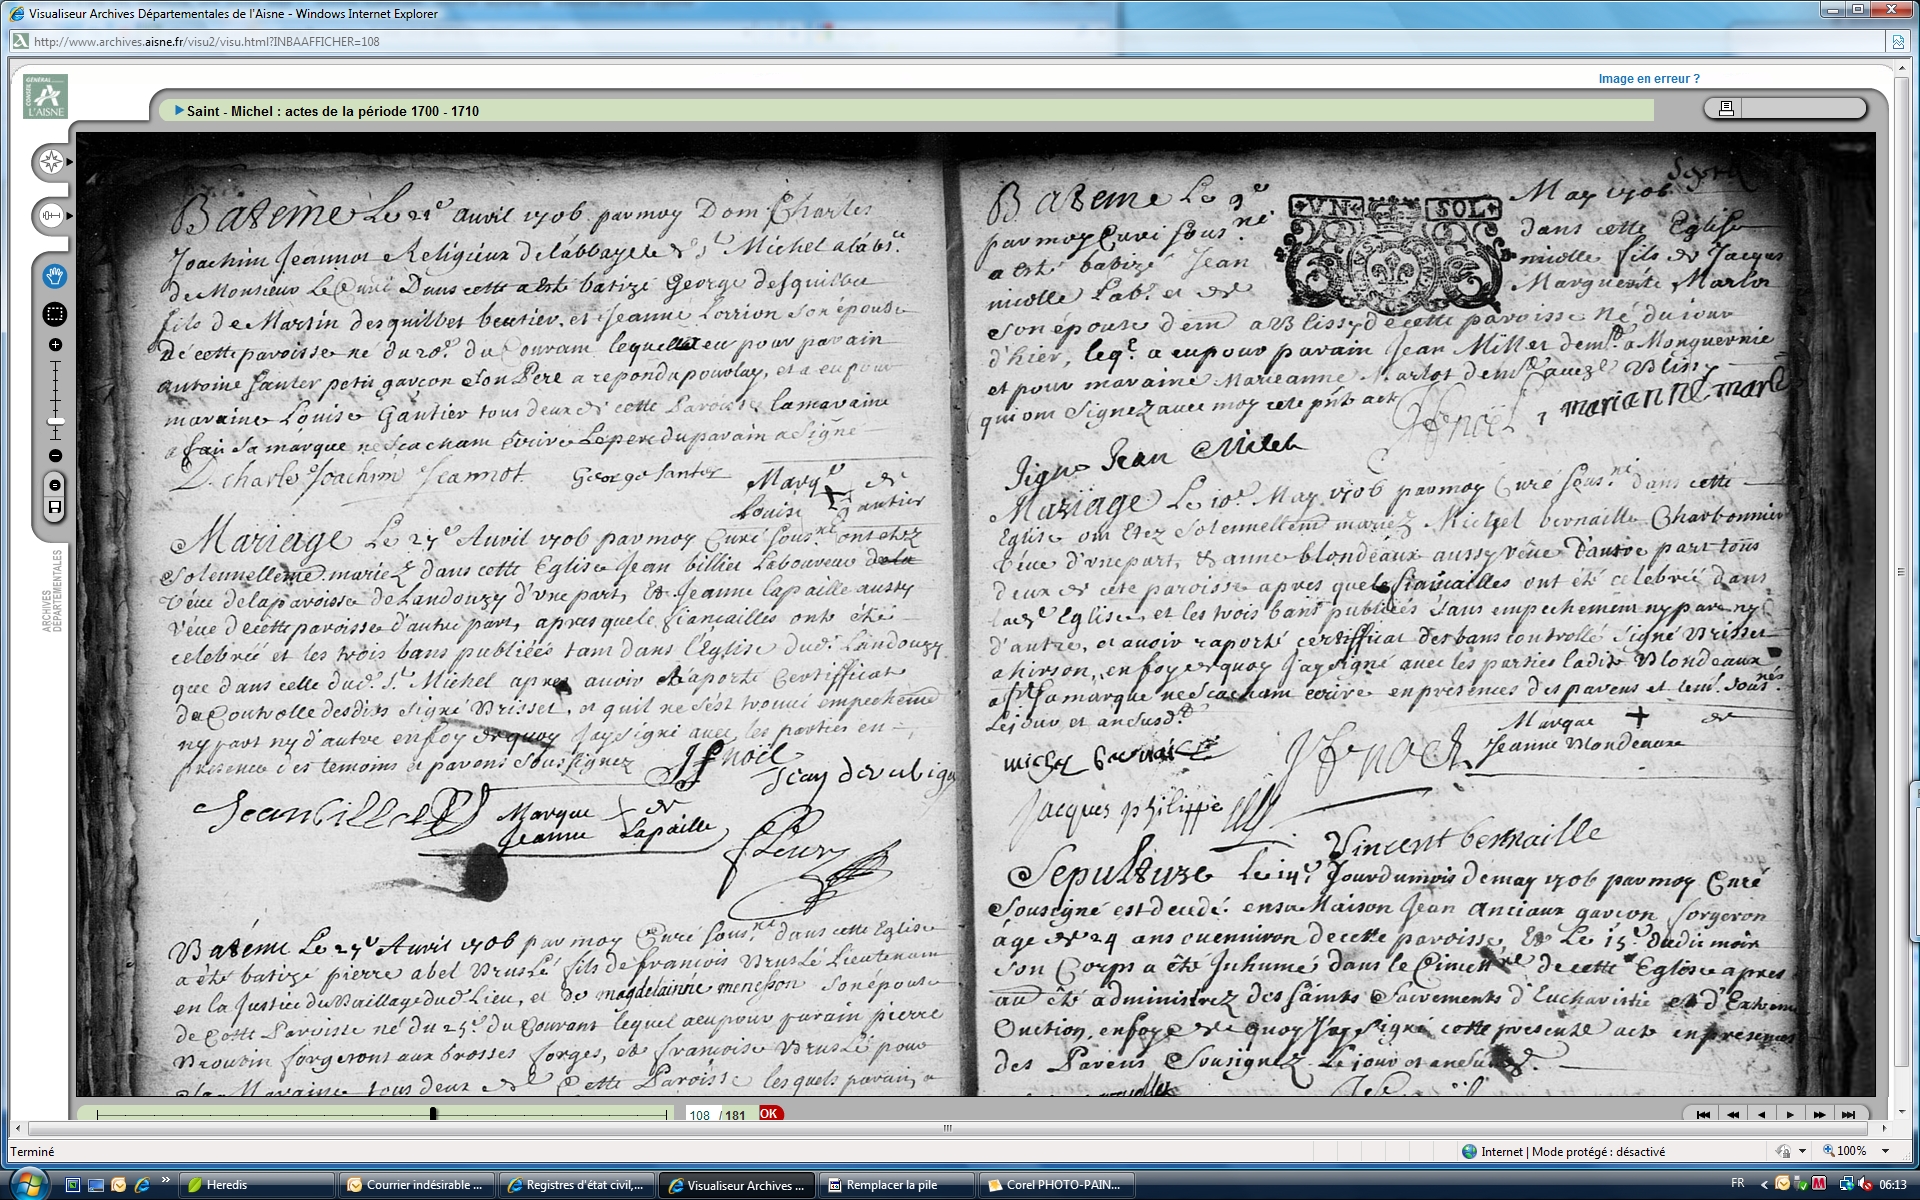1920x1200 pixels.
Task: Jump to the first page
Action: click(x=1703, y=1114)
